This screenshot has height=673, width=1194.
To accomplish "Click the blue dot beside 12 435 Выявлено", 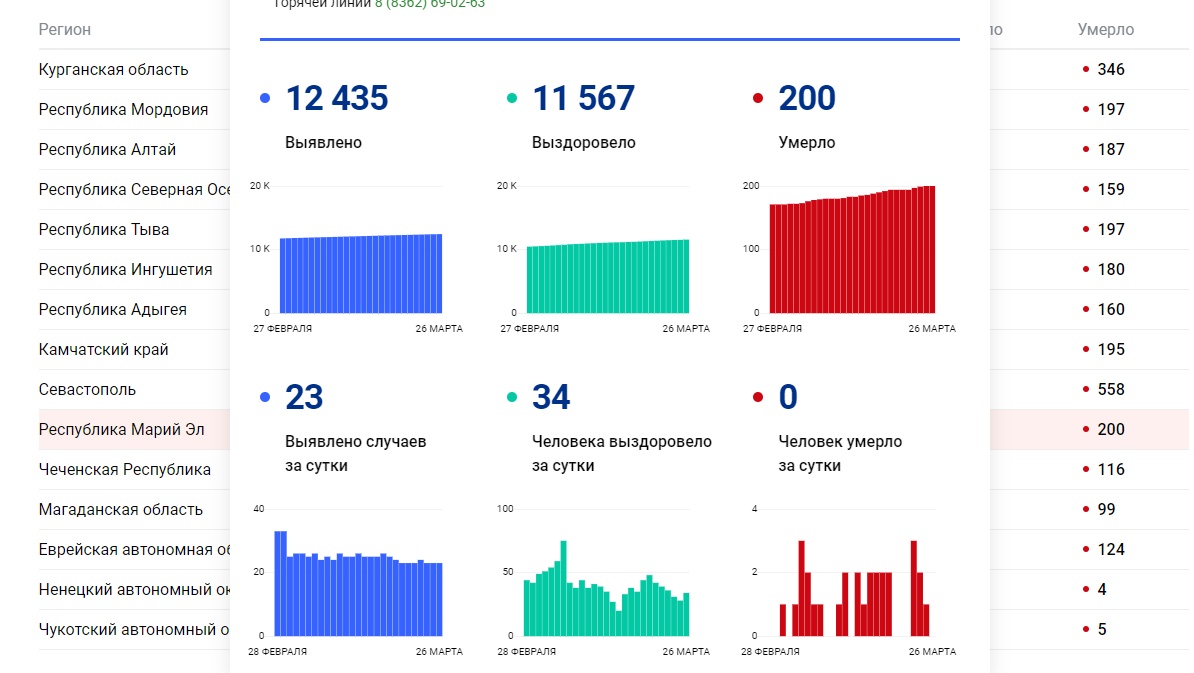I will click(265, 98).
